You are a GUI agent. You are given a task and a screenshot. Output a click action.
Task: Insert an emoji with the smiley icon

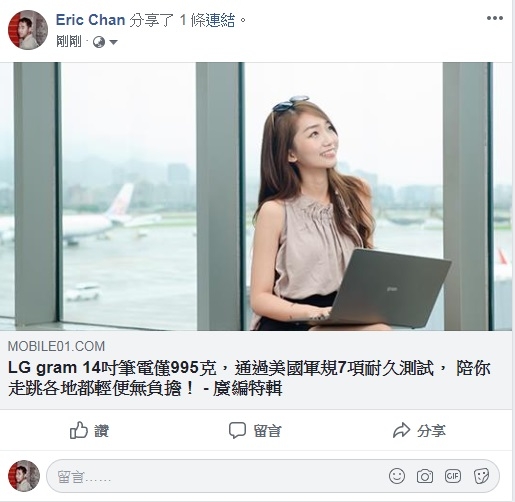[x=397, y=476]
